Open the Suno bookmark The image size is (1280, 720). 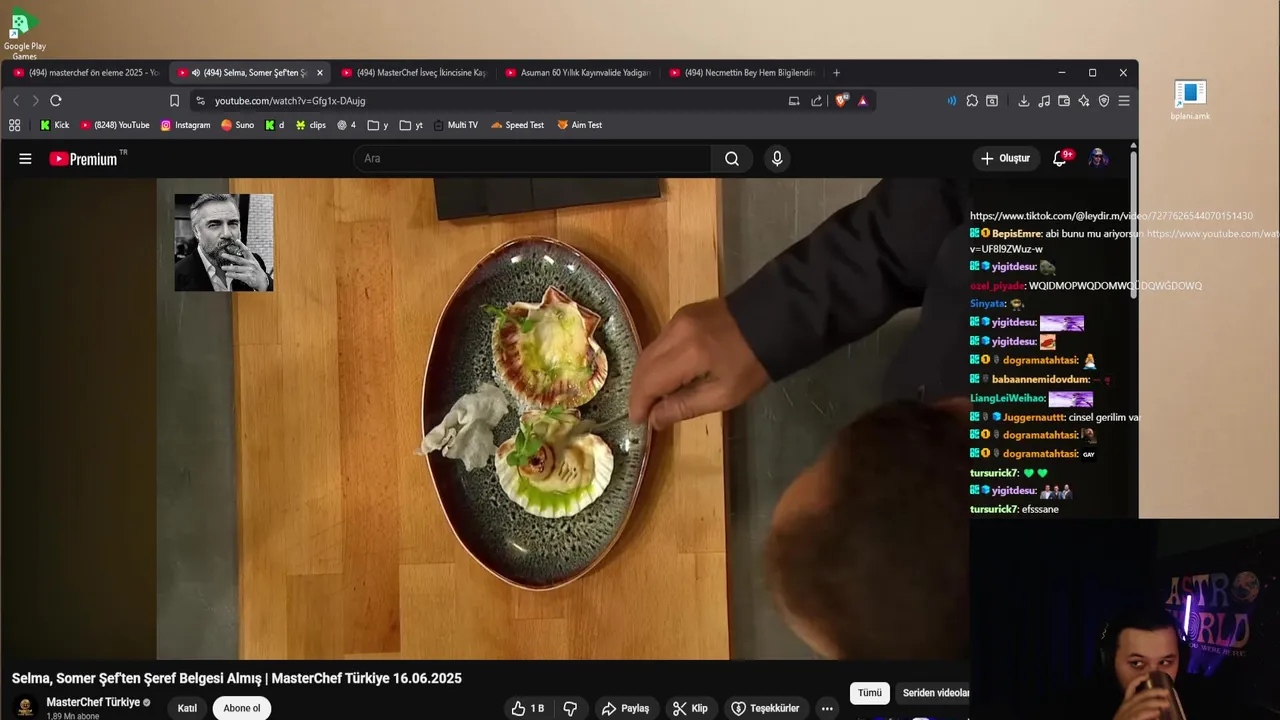click(238, 125)
